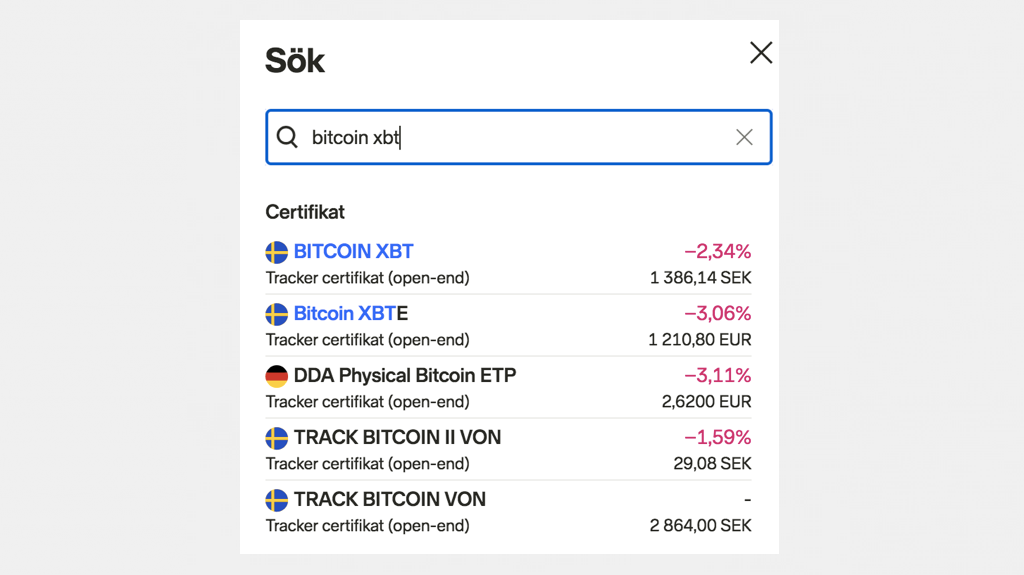Click the Certifikat section heading
This screenshot has width=1024, height=575.
tap(305, 212)
